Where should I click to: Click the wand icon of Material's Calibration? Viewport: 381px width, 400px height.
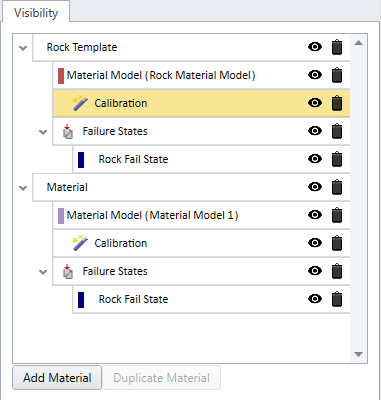(x=80, y=243)
